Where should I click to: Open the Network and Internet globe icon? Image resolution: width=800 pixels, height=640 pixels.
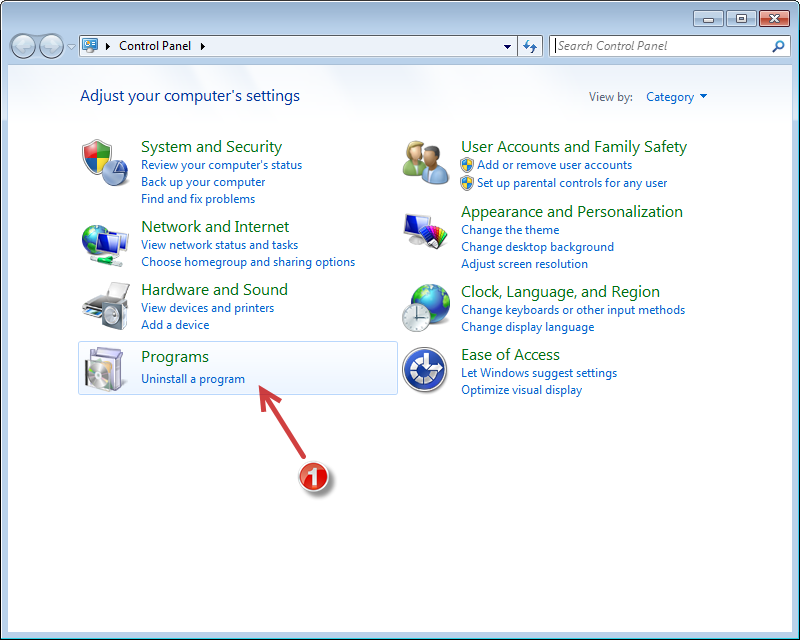click(x=105, y=244)
